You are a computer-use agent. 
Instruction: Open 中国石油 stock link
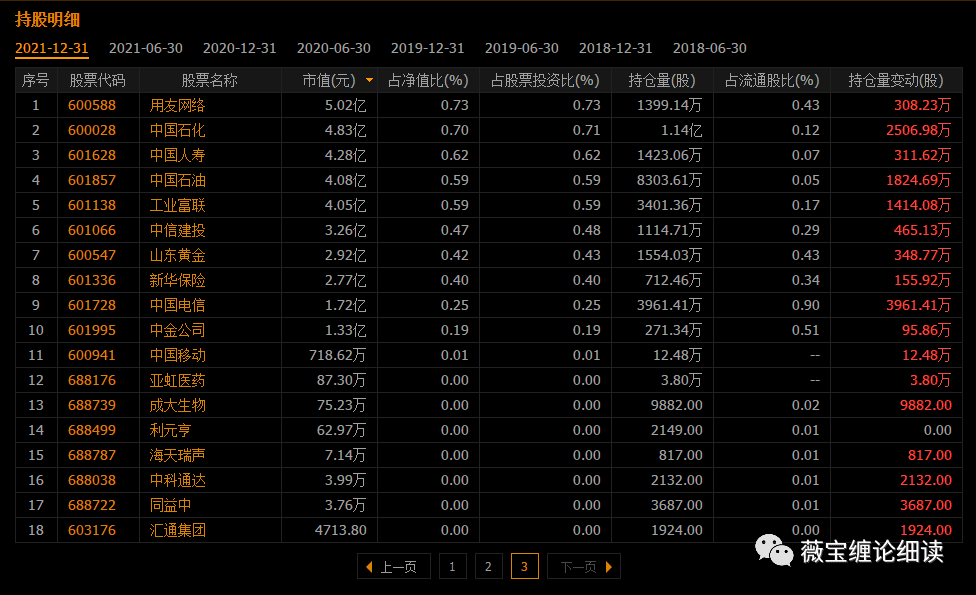coord(177,180)
